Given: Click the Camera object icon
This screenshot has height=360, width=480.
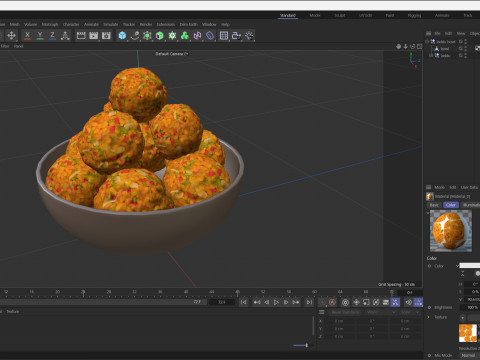Looking at the screenshot, I should pos(237,35).
